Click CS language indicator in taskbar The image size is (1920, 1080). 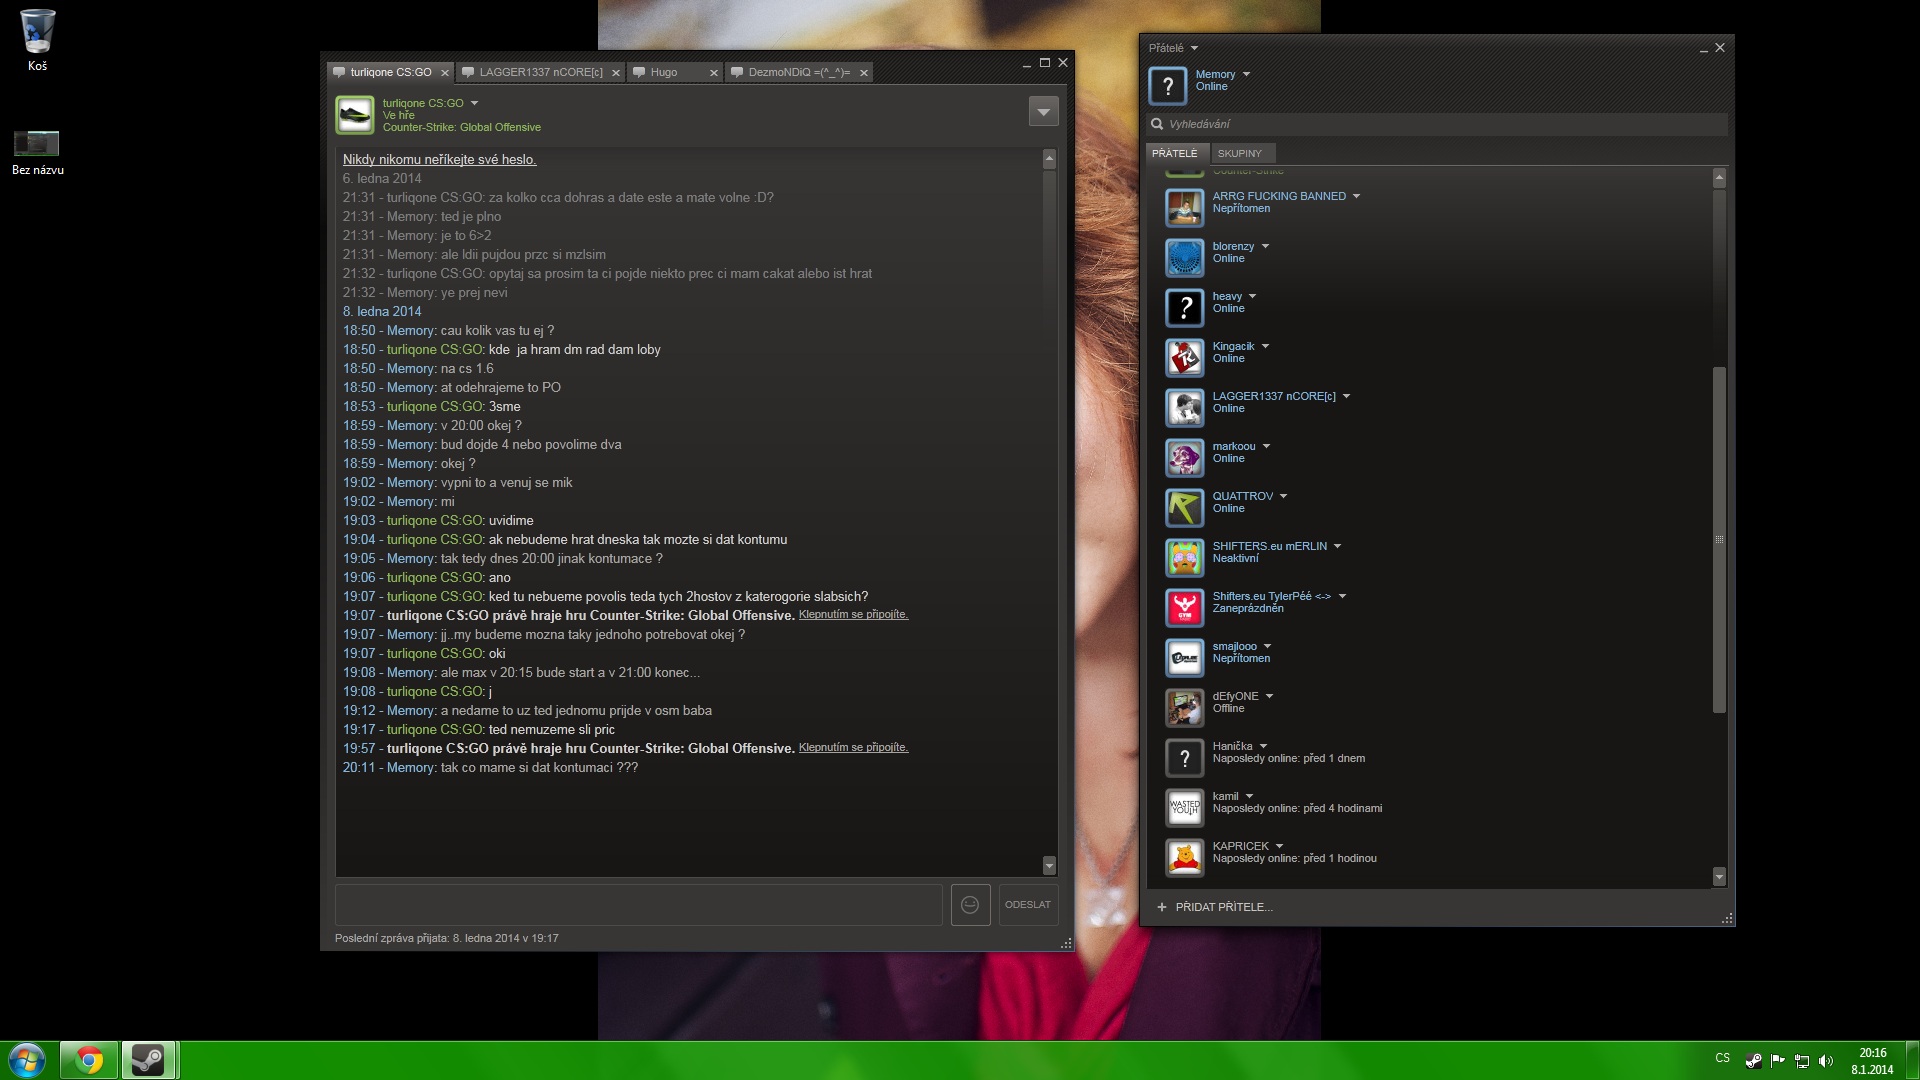click(1722, 1058)
